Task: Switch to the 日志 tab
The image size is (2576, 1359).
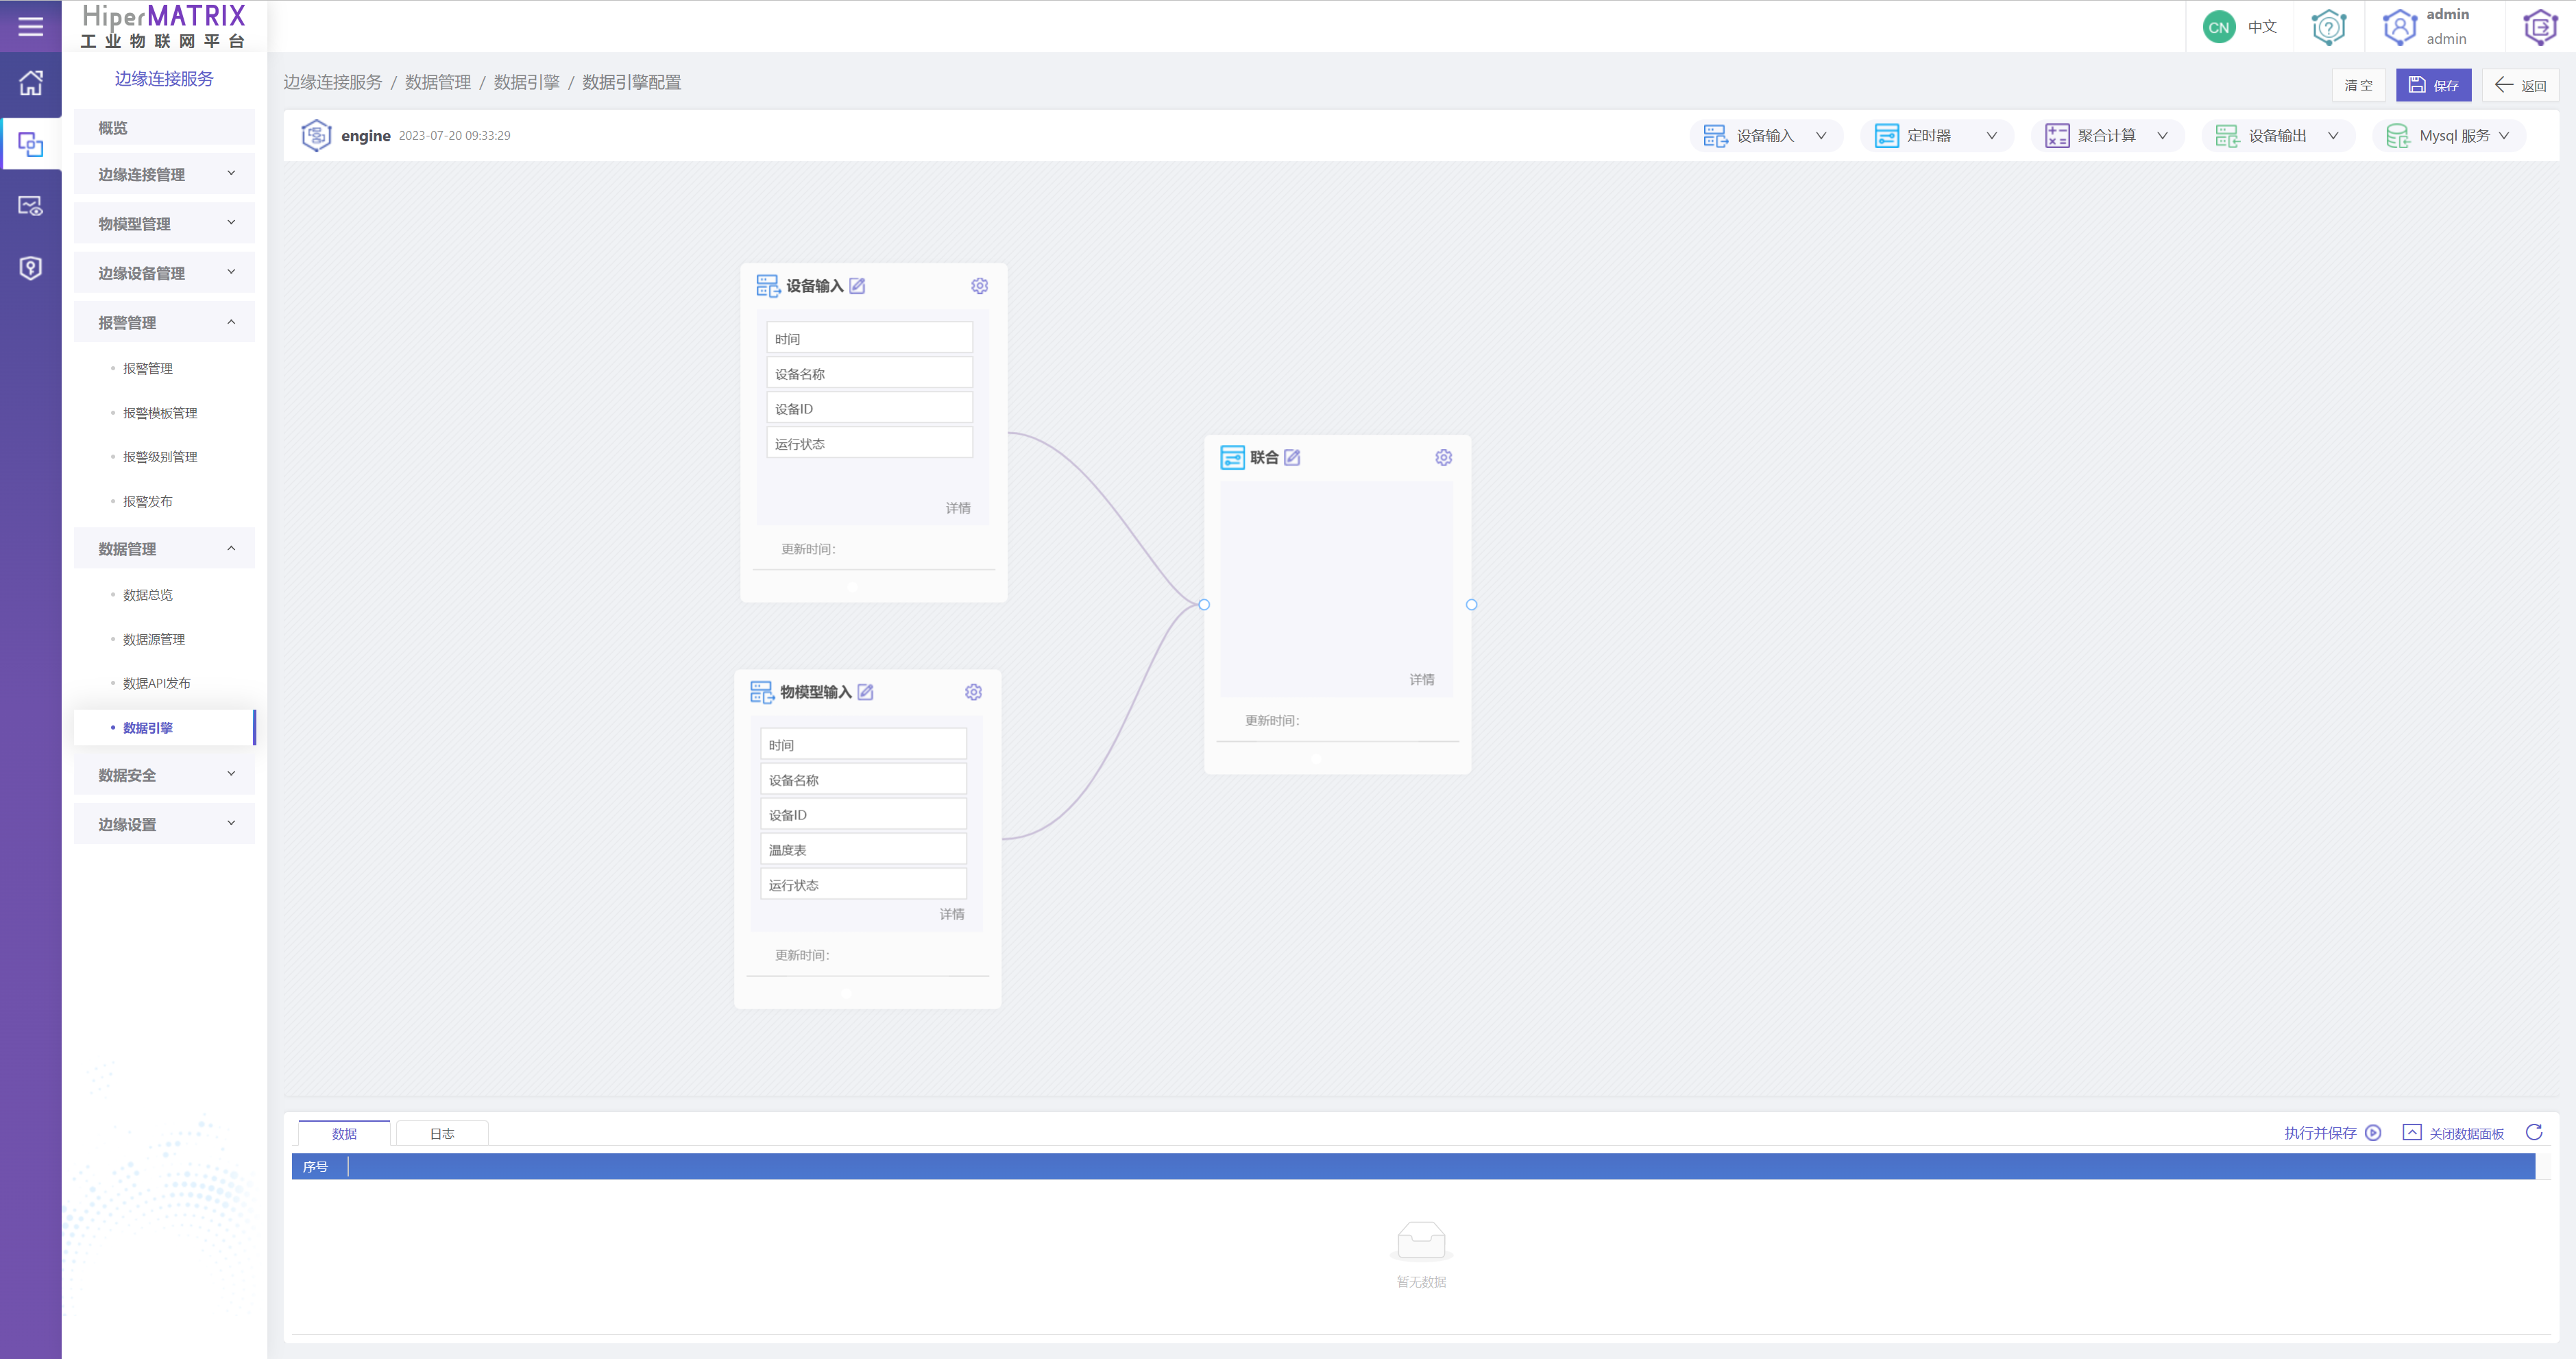Action: point(442,1133)
